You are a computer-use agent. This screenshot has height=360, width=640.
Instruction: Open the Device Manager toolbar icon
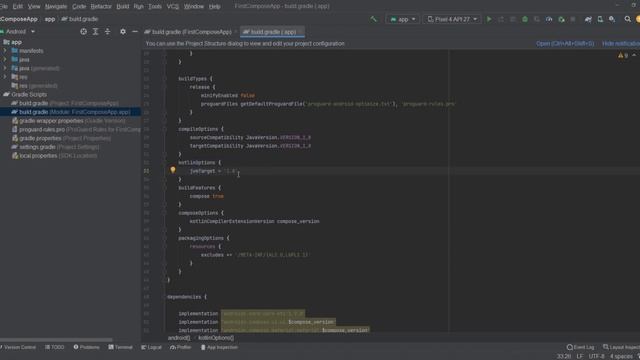[x=600, y=19]
